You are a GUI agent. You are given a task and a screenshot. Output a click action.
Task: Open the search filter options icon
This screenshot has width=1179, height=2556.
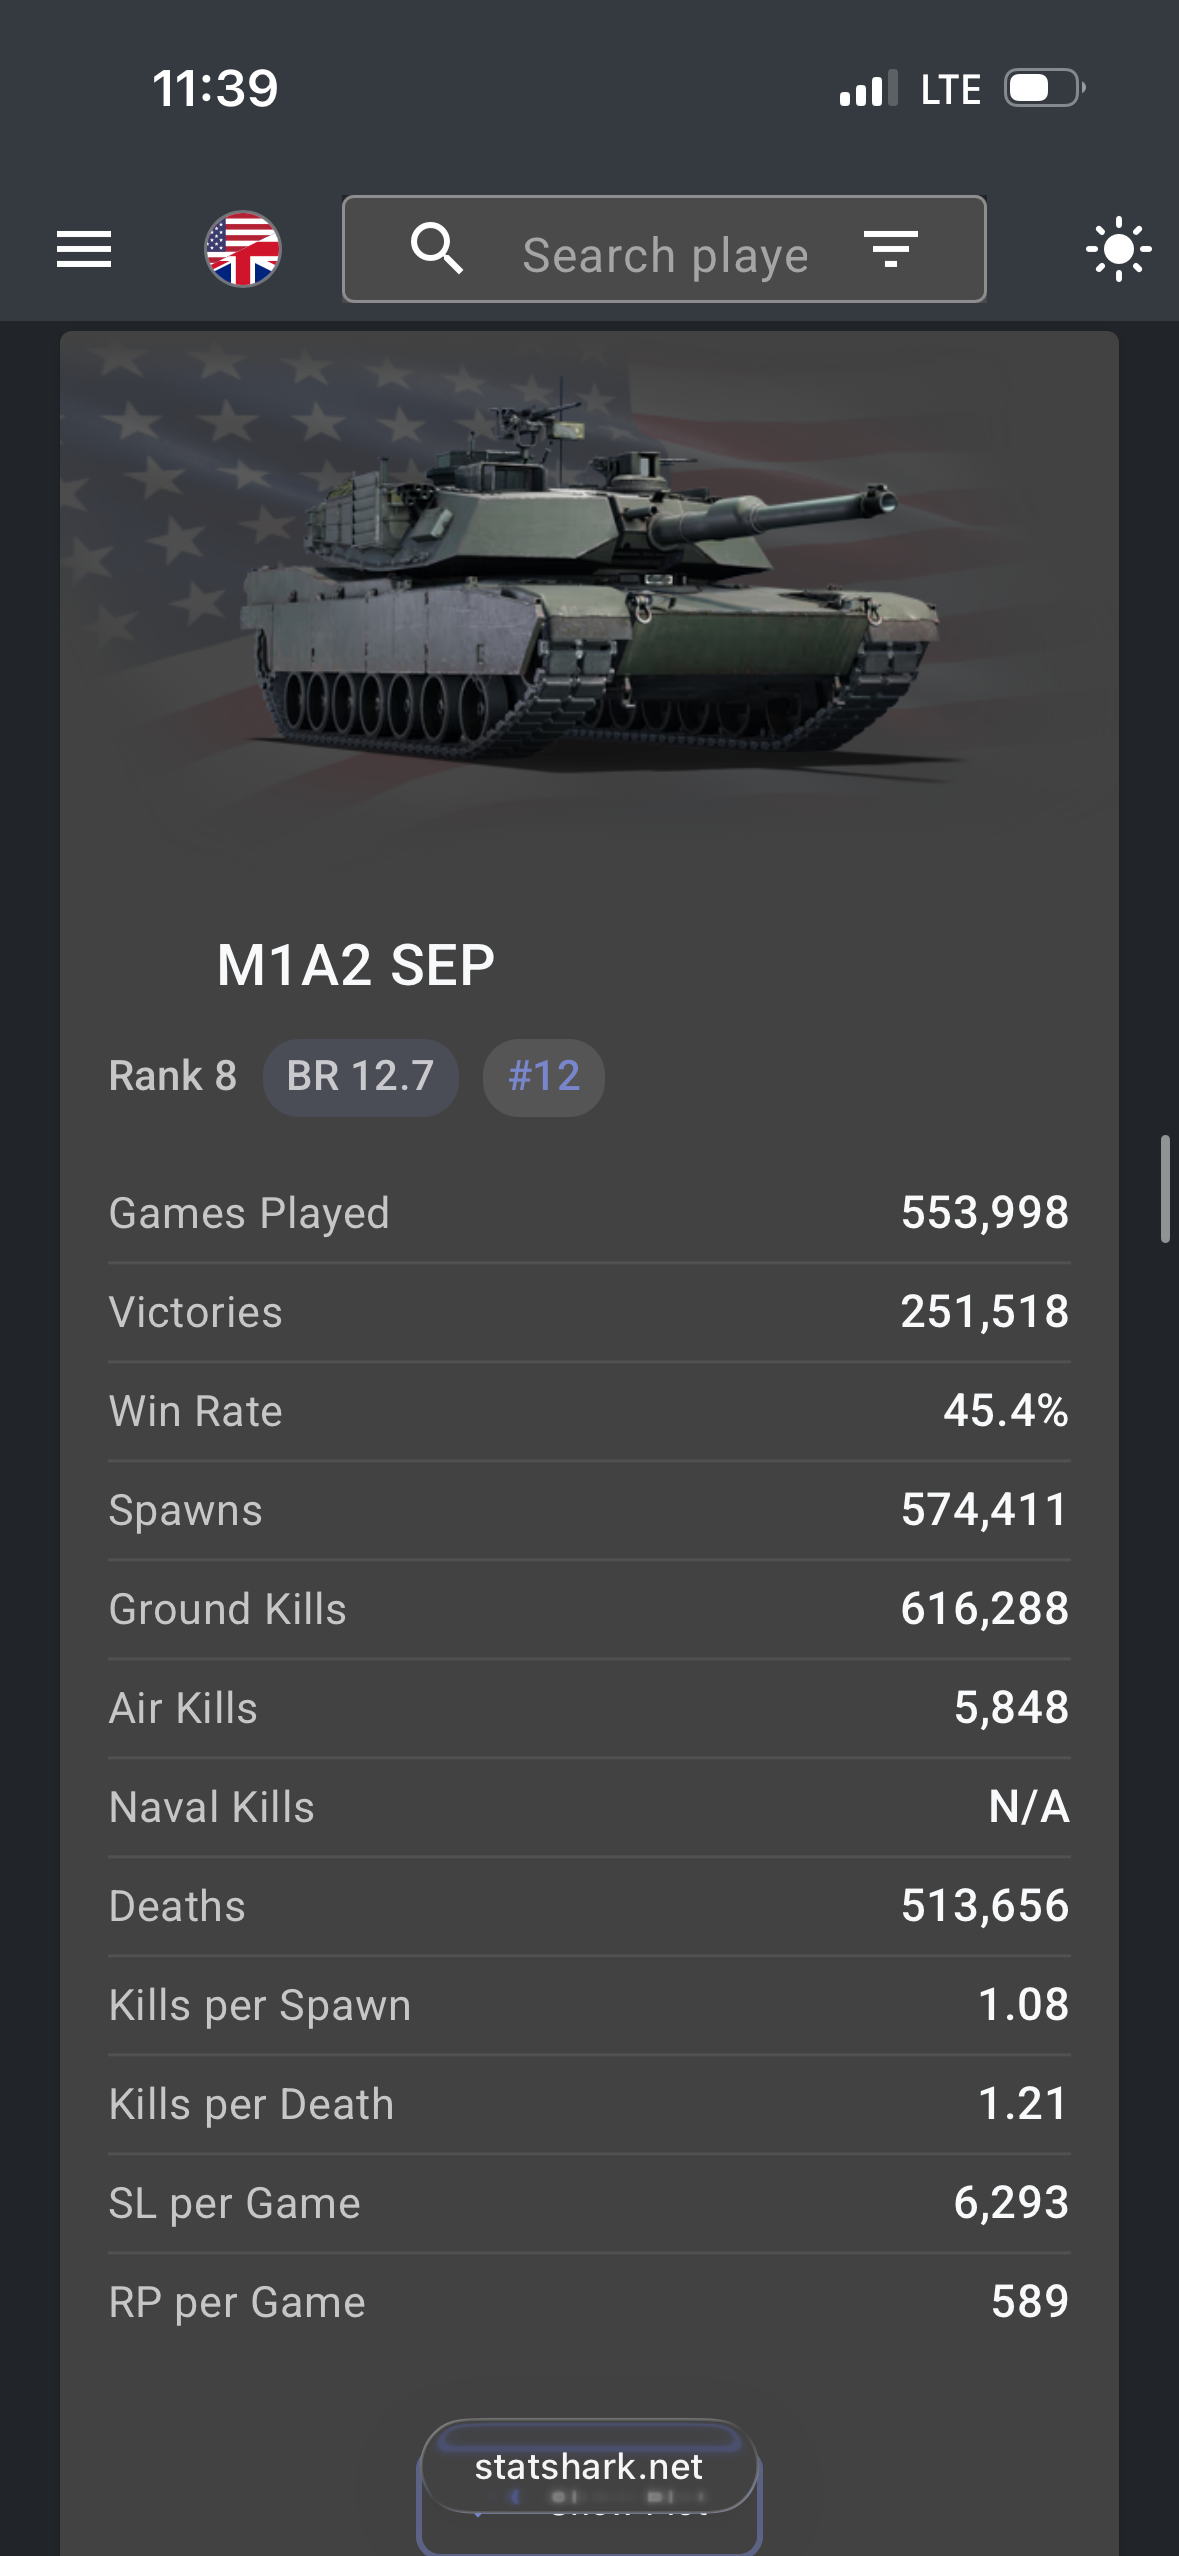(890, 249)
